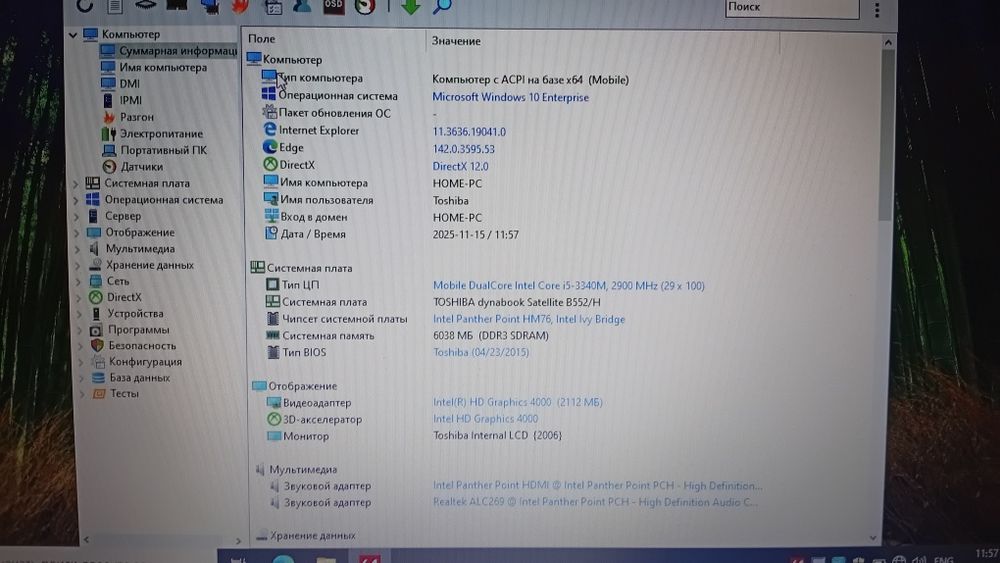1000x563 pixels.
Task: Click the taskbar clock showing 11:57
Action: pyautogui.click(x=987, y=553)
